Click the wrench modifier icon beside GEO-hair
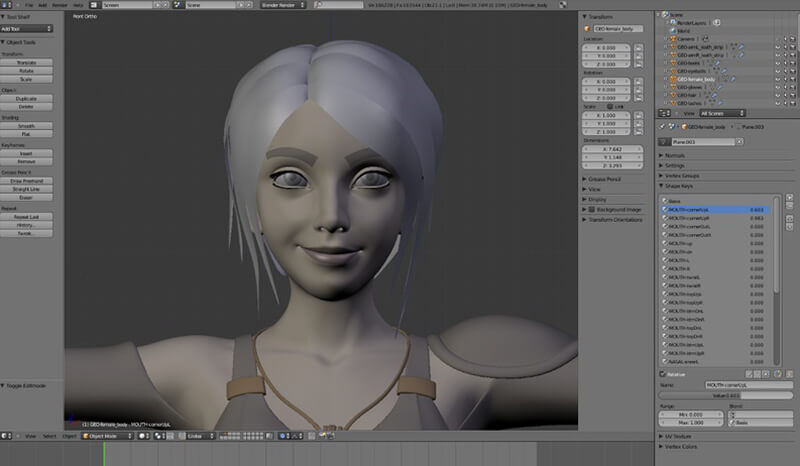 [x=714, y=95]
